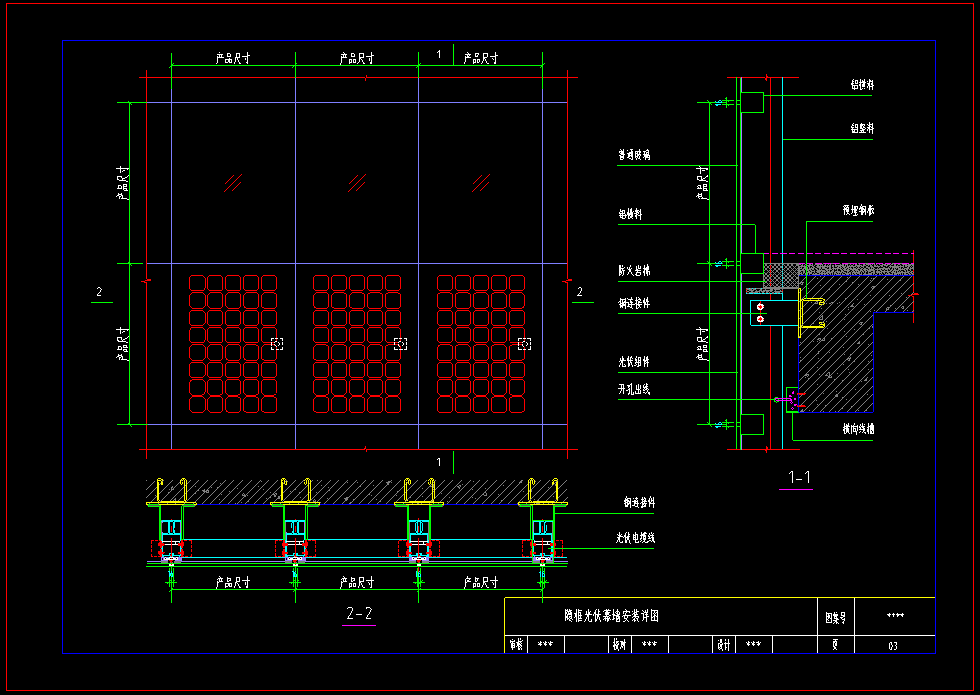
Task: Click the 光伏组件 annotation label
Action: (634, 362)
